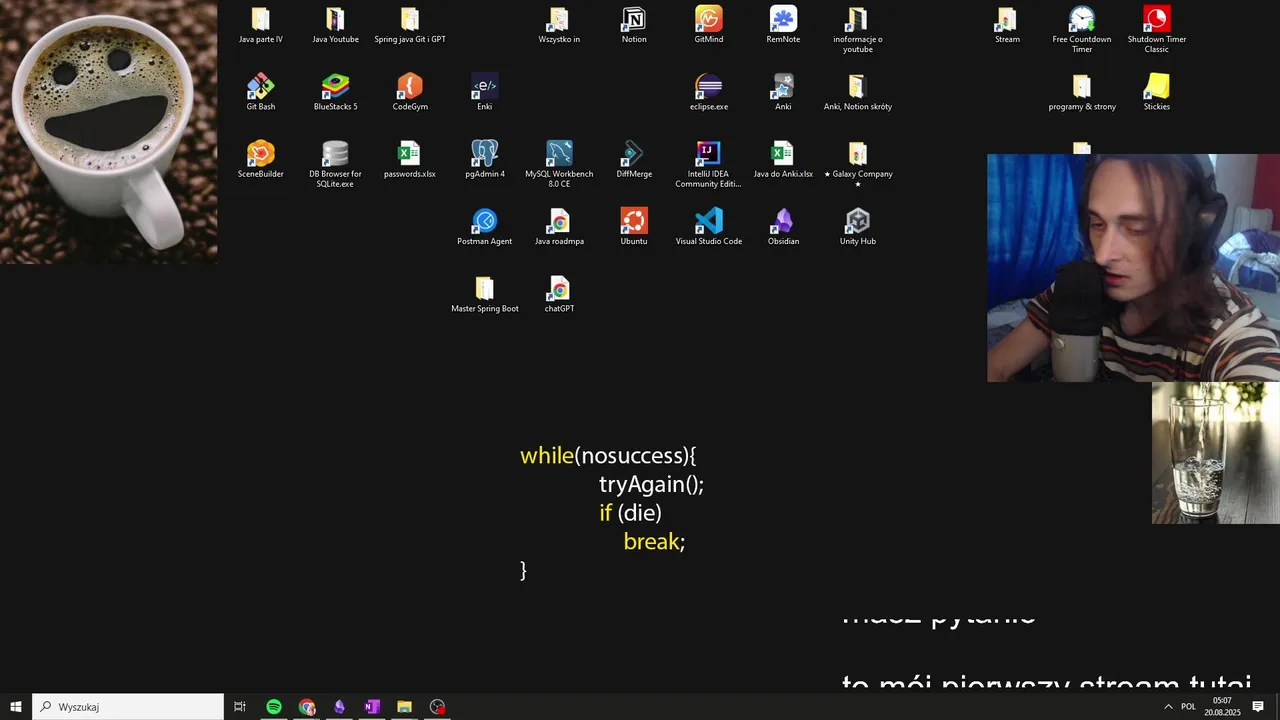Open Git Bash desktop icon
1280x720 pixels.
(260, 93)
